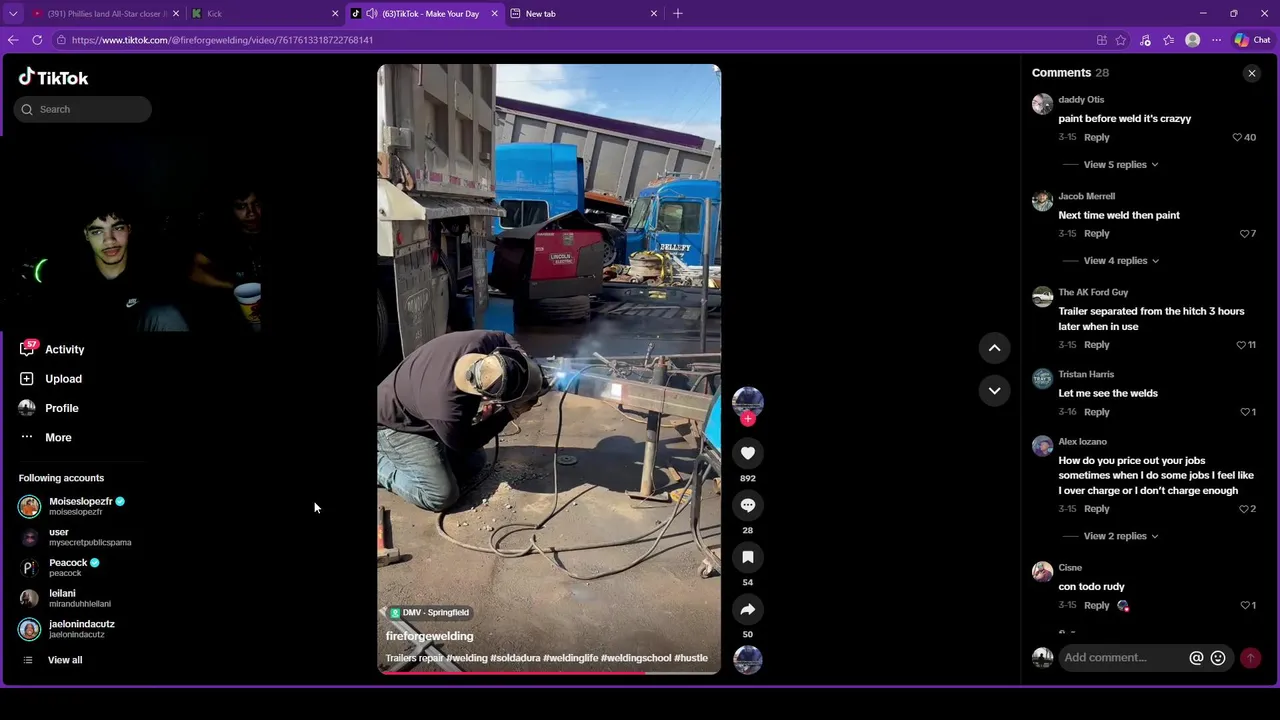Image resolution: width=1280 pixels, height=720 pixels.
Task: Open user mysecretpublicspama account
Action: [x=75, y=537]
